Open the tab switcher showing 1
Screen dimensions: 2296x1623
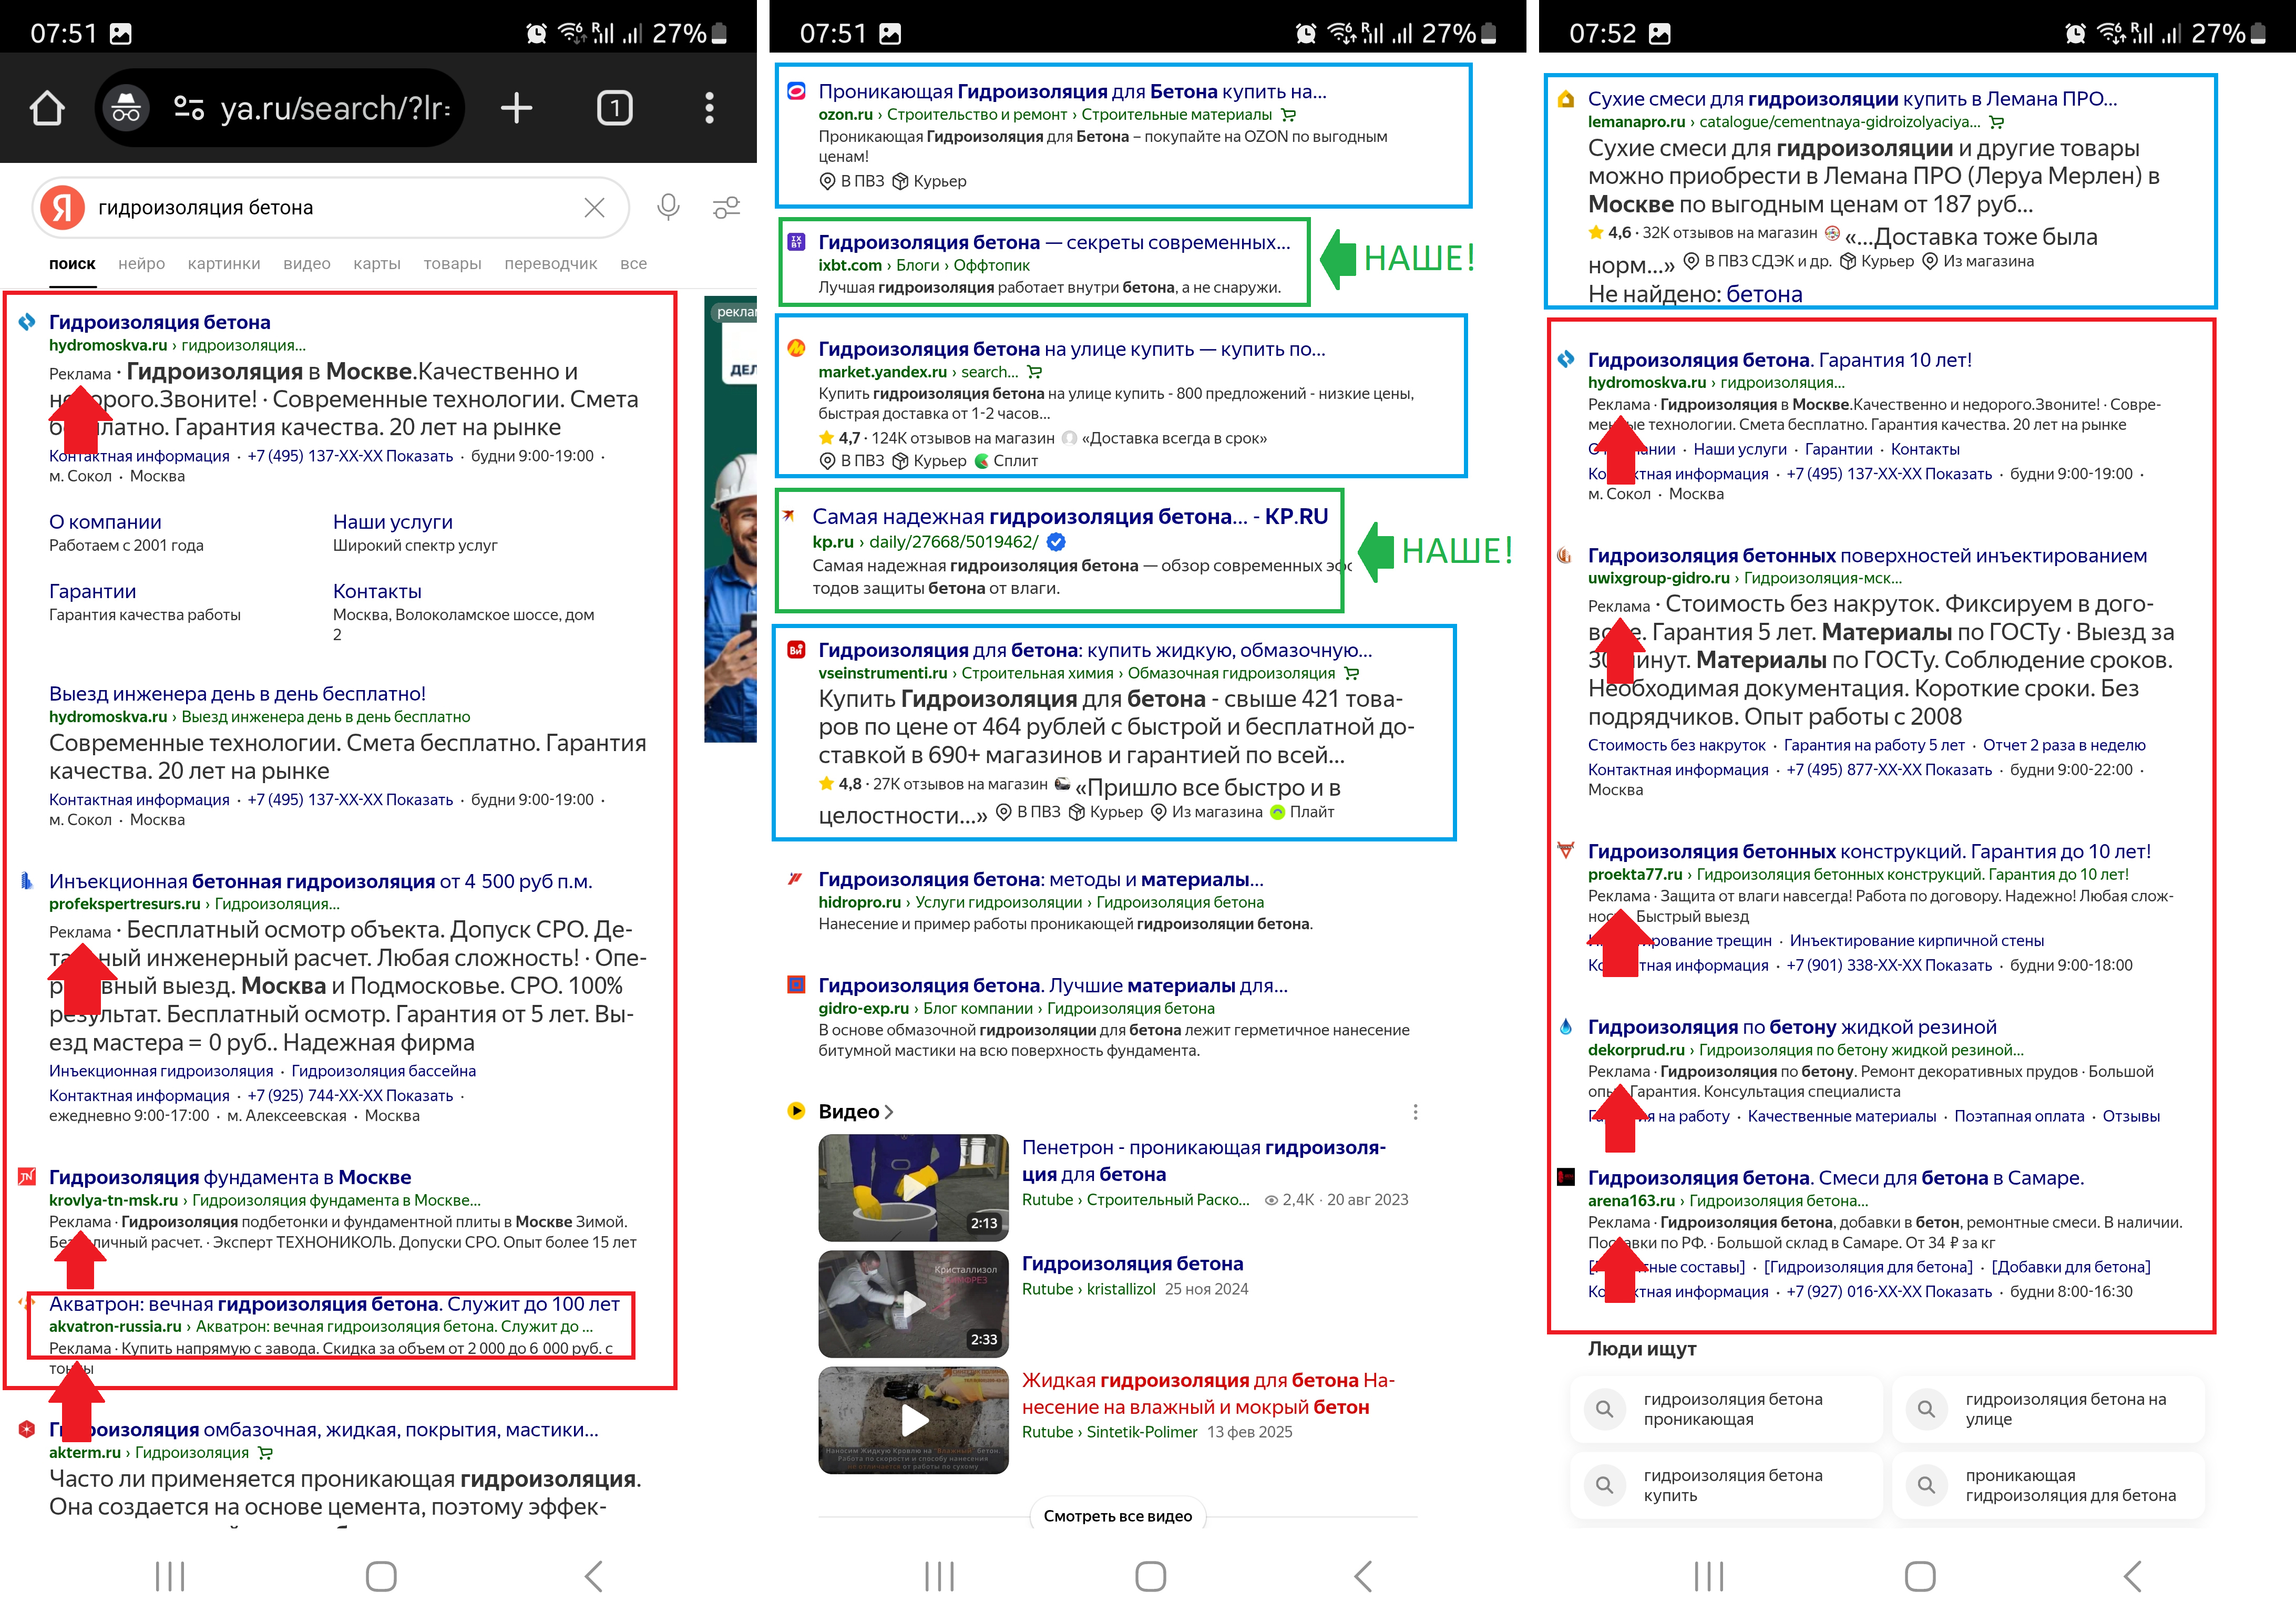[x=614, y=108]
